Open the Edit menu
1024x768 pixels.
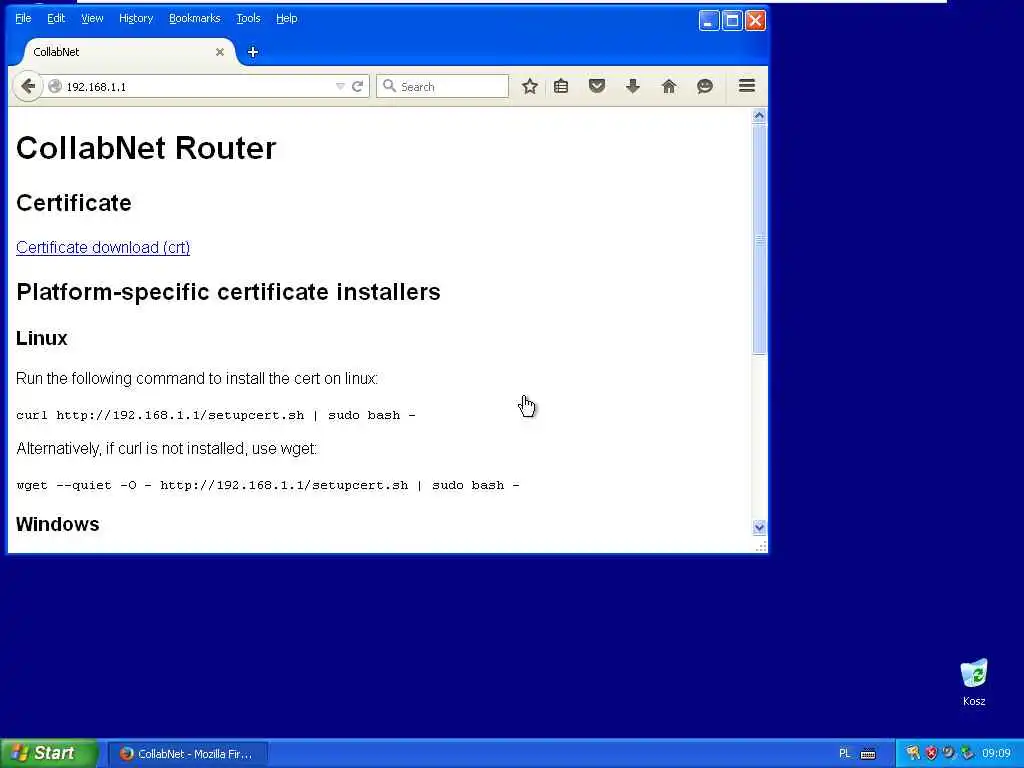click(56, 18)
